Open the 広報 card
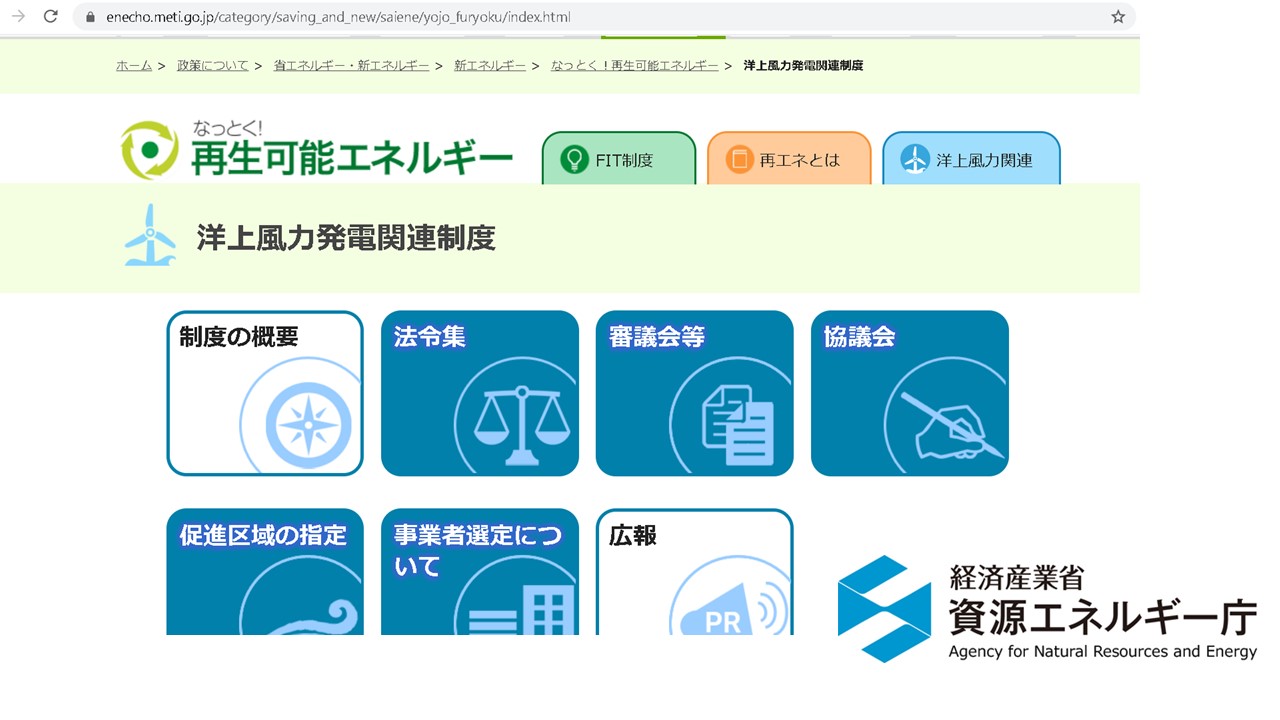Viewport: 1280px width, 720px height. 695,572
